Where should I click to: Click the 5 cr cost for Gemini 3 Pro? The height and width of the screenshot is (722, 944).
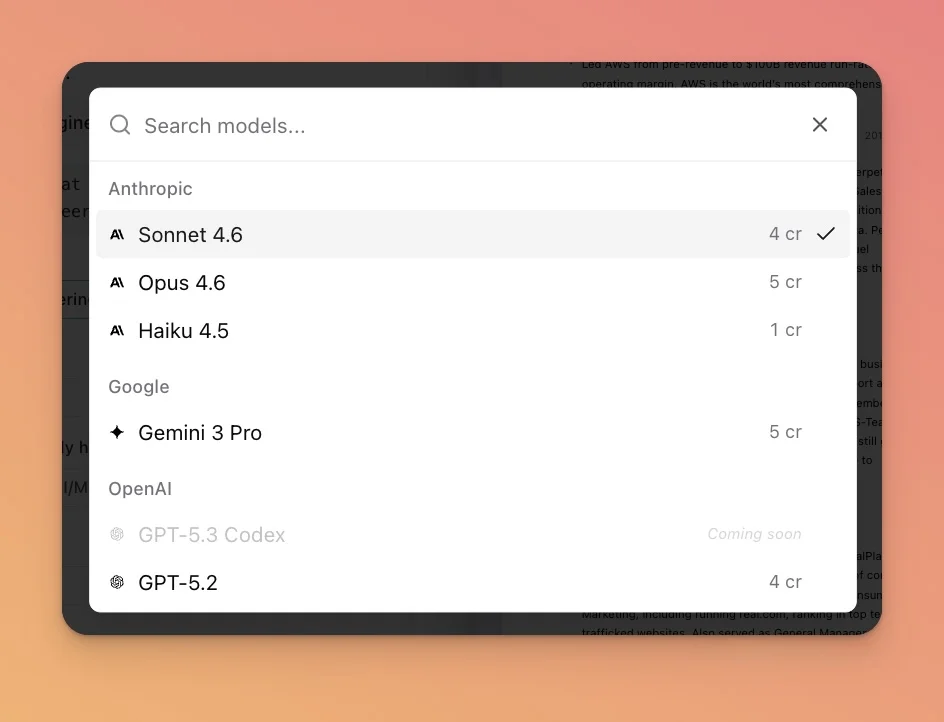785,432
